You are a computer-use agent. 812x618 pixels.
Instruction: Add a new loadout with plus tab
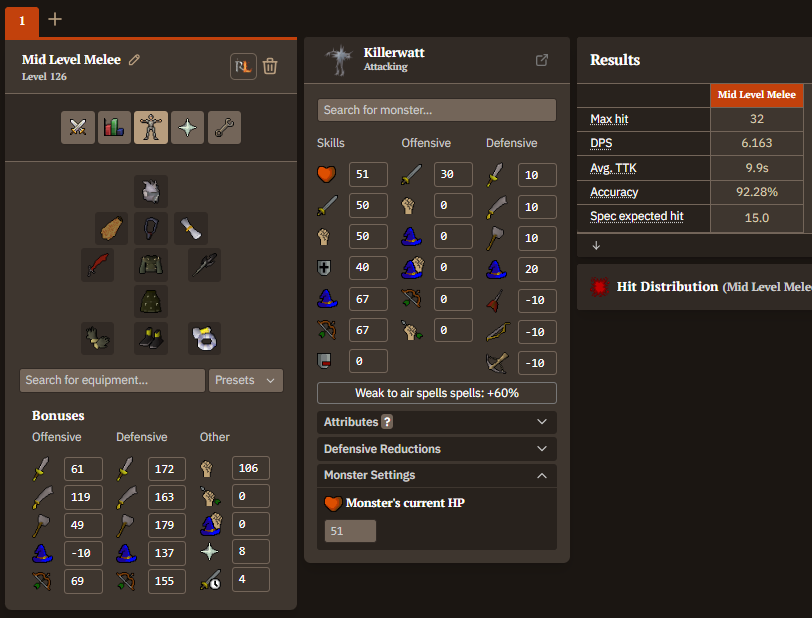tap(55, 19)
